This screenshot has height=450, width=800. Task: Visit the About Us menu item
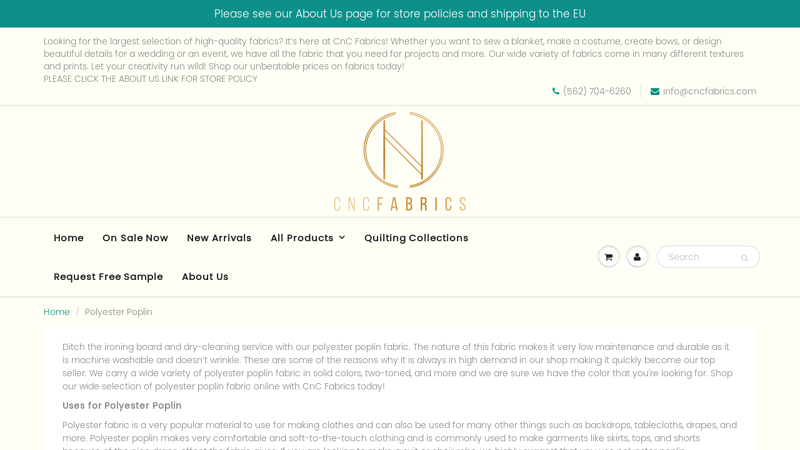(205, 277)
